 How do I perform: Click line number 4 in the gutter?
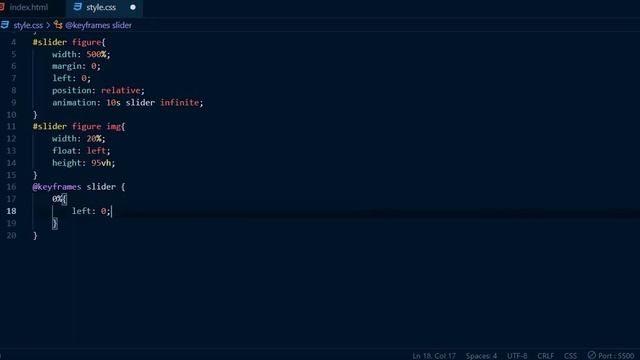tap(13, 42)
